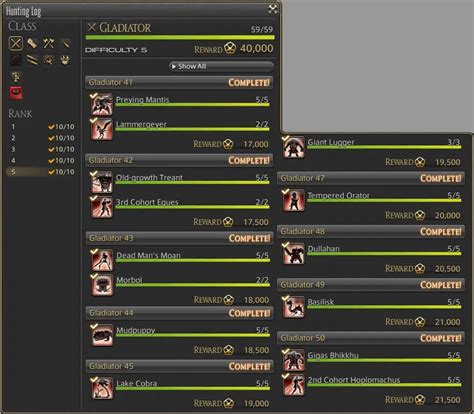474x414 pixels.
Task: Click the Gladiator 59/59 overall progress bar
Action: pyautogui.click(x=180, y=38)
